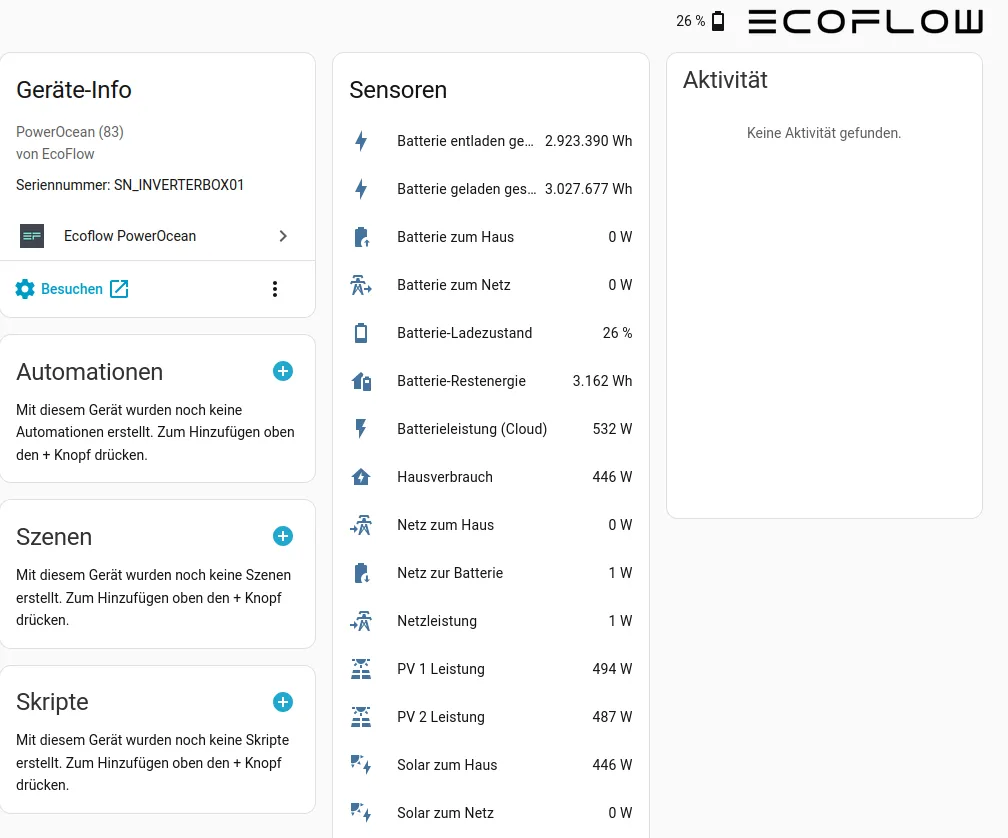Click the Solar zum Netz icon
The width and height of the screenshot is (1008, 838).
coord(361,813)
